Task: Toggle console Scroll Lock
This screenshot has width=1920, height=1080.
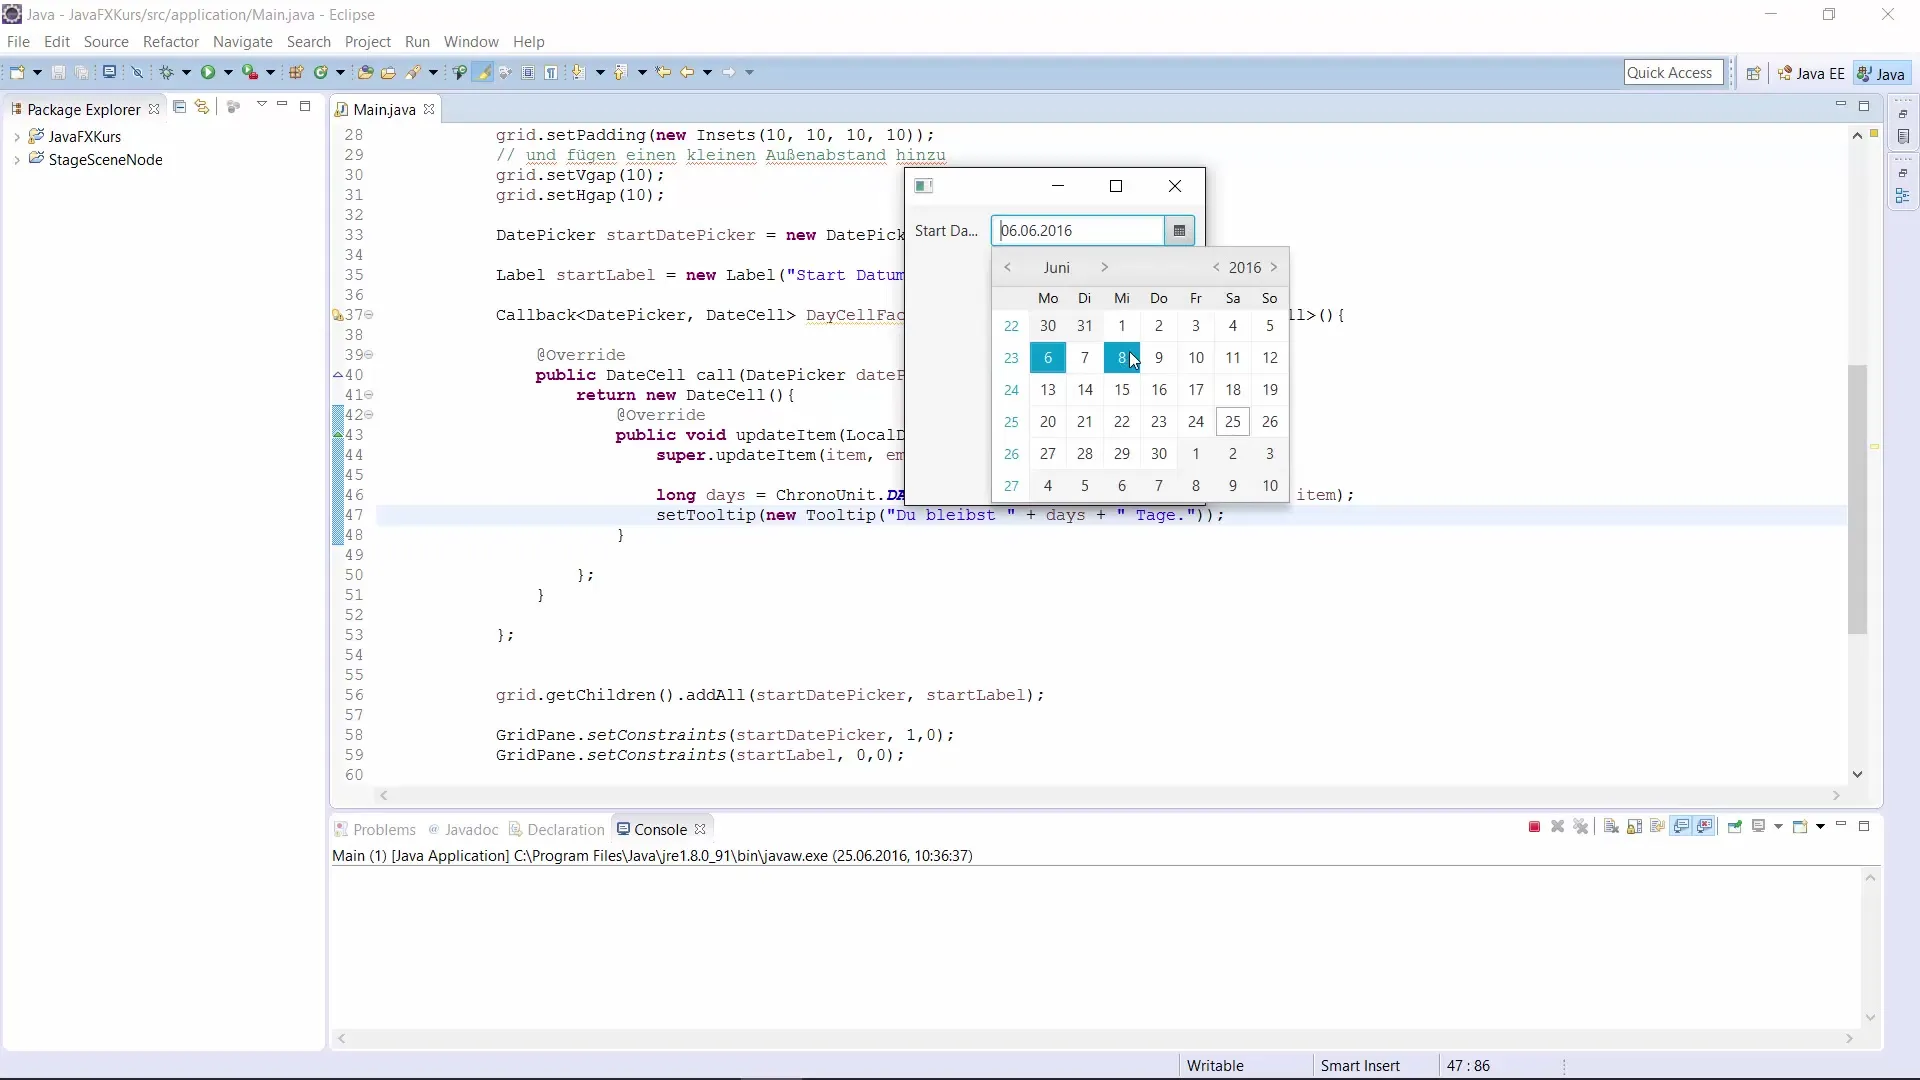Action: pos(1635,827)
